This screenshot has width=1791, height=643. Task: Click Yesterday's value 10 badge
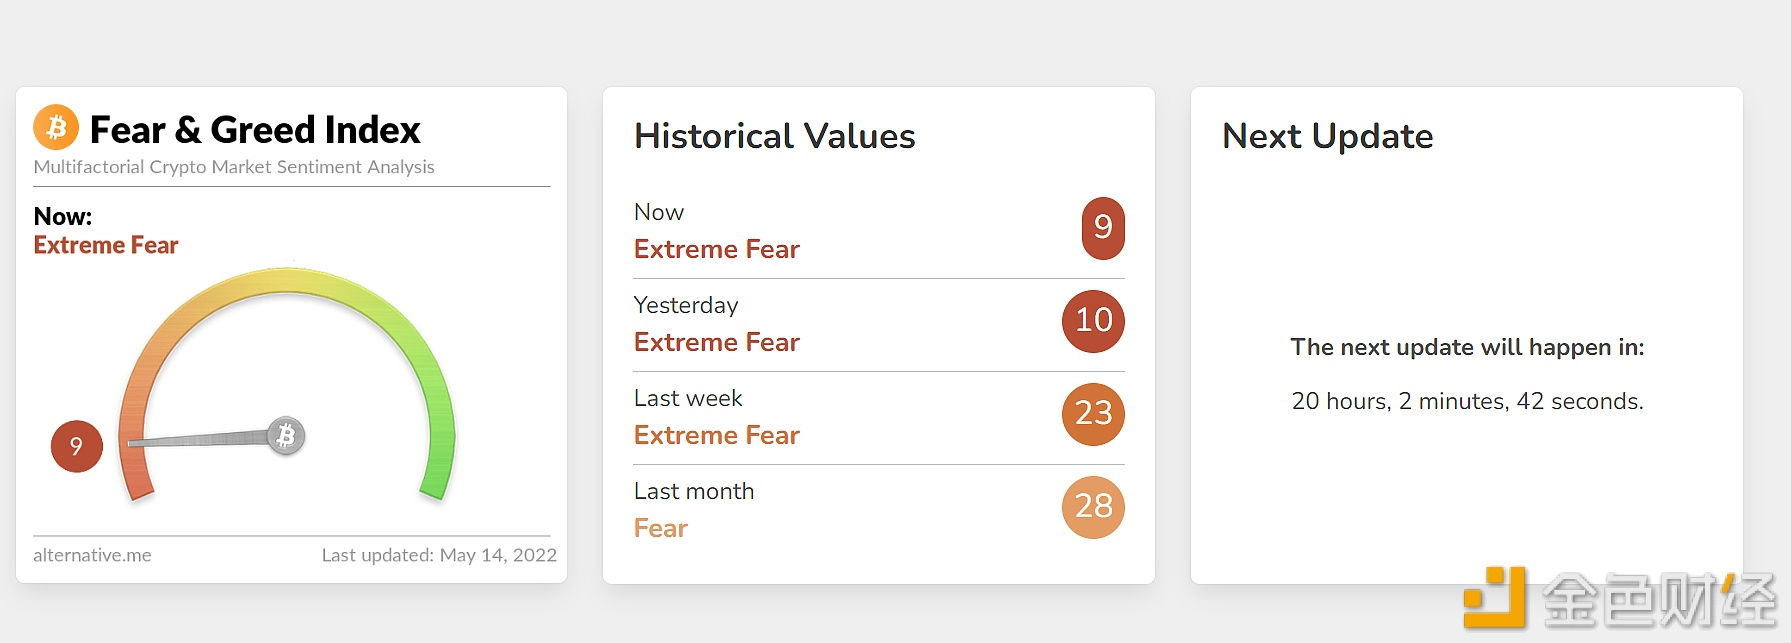coord(1093,321)
